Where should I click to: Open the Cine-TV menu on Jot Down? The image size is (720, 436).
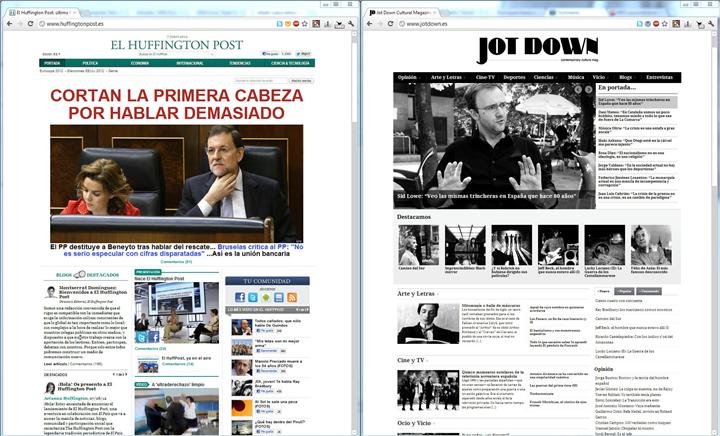tap(485, 77)
